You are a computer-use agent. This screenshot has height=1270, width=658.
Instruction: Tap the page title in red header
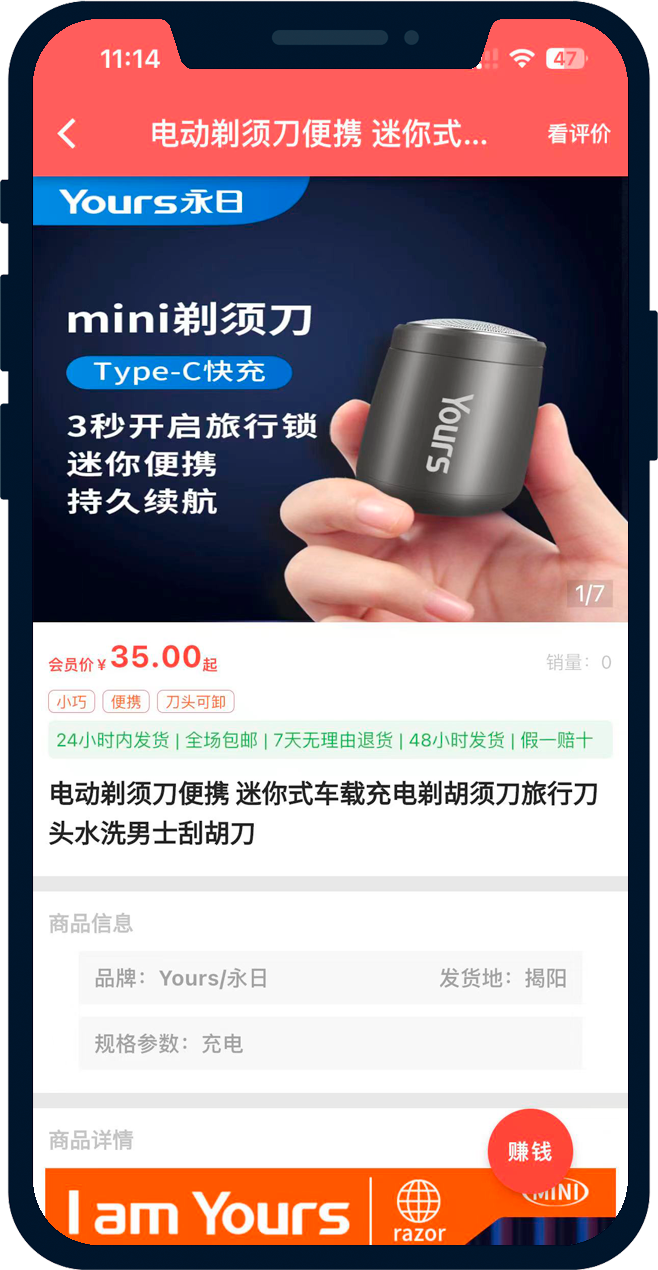tap(319, 134)
